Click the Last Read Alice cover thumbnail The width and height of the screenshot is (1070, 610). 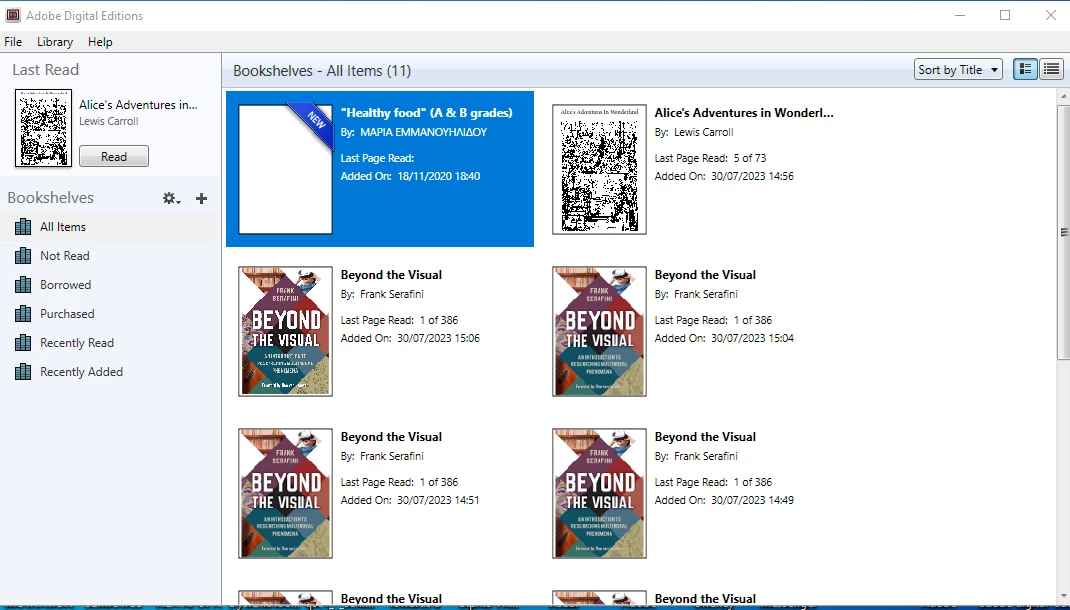click(44, 128)
